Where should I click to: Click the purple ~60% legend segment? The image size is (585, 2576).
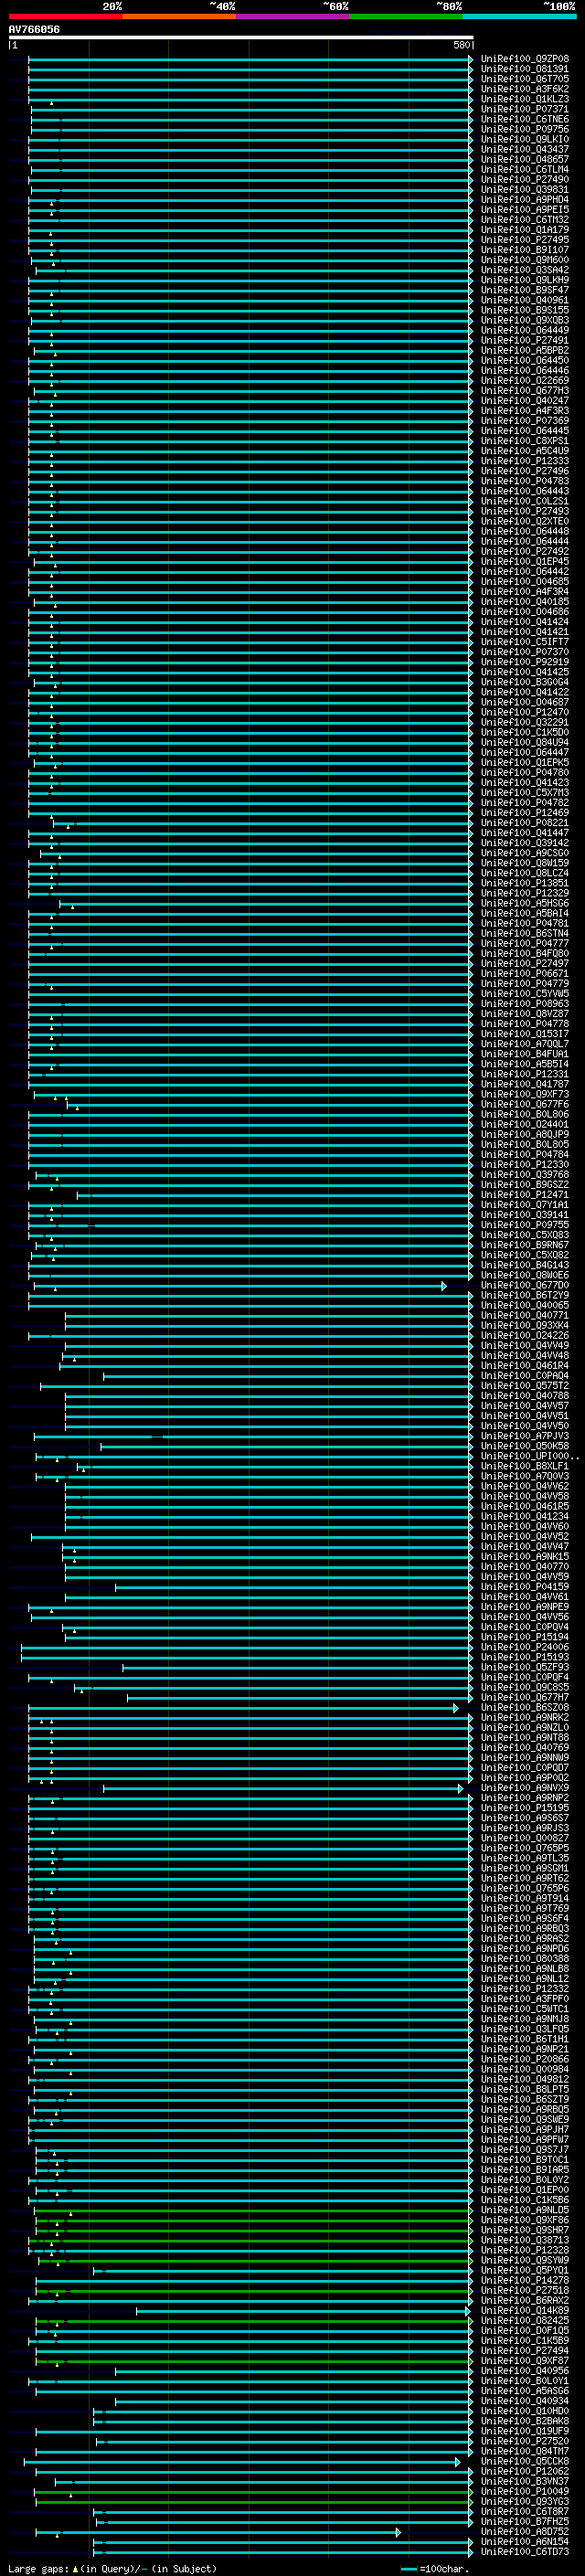292,16
